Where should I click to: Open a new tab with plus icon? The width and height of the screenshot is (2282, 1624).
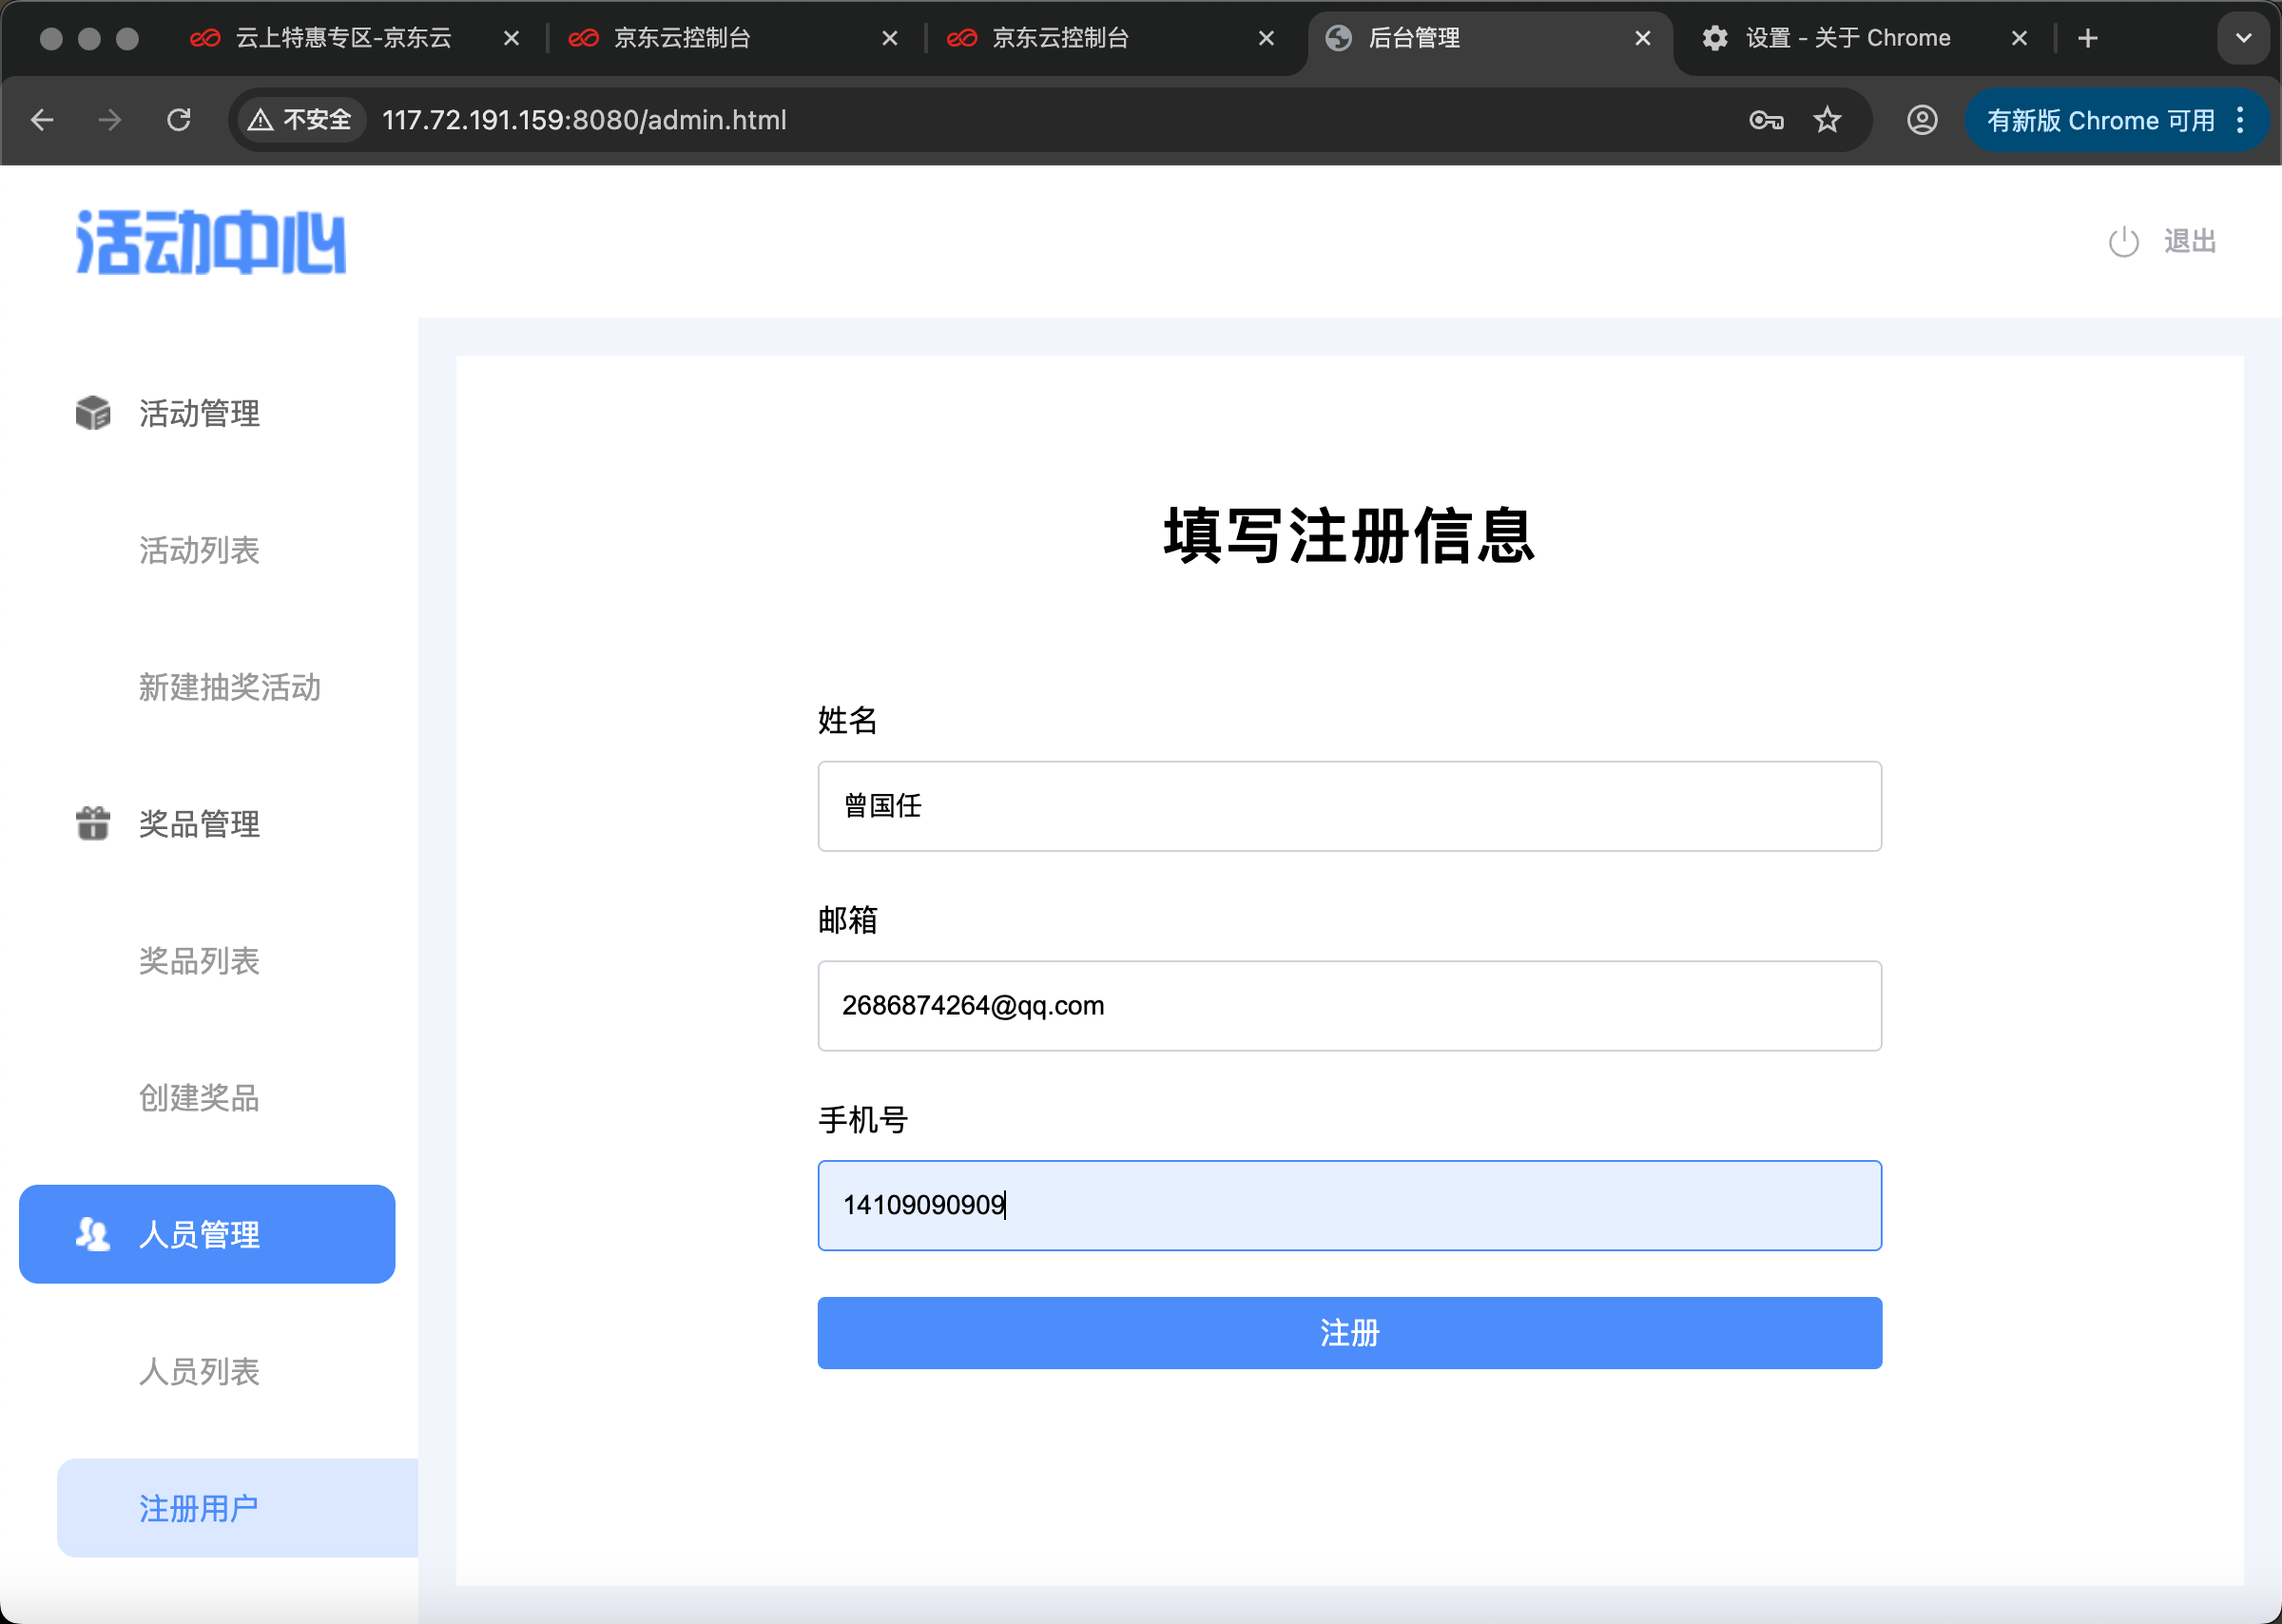click(x=2087, y=38)
